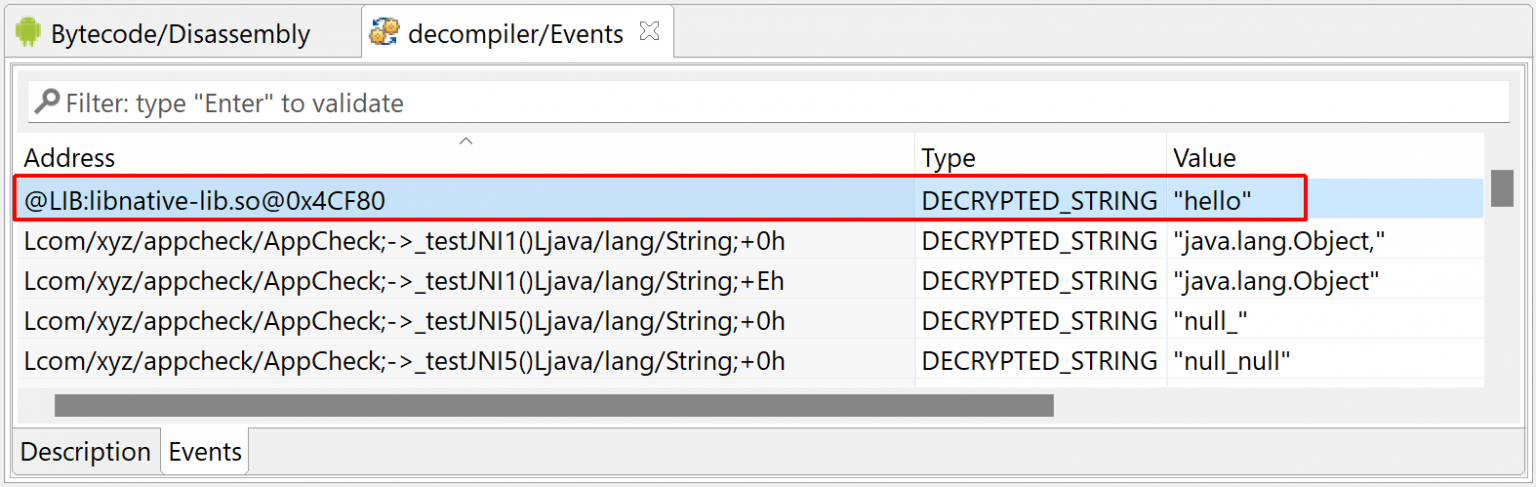Focus the Filter text input field
The width and height of the screenshot is (1536, 487).
click(x=780, y=103)
